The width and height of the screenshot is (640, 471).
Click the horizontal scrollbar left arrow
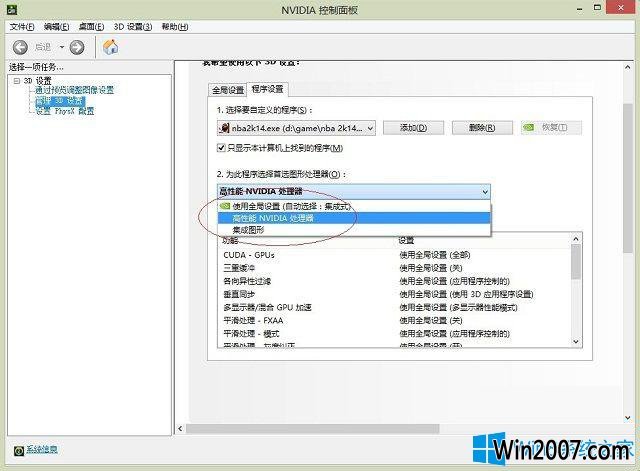[180, 428]
